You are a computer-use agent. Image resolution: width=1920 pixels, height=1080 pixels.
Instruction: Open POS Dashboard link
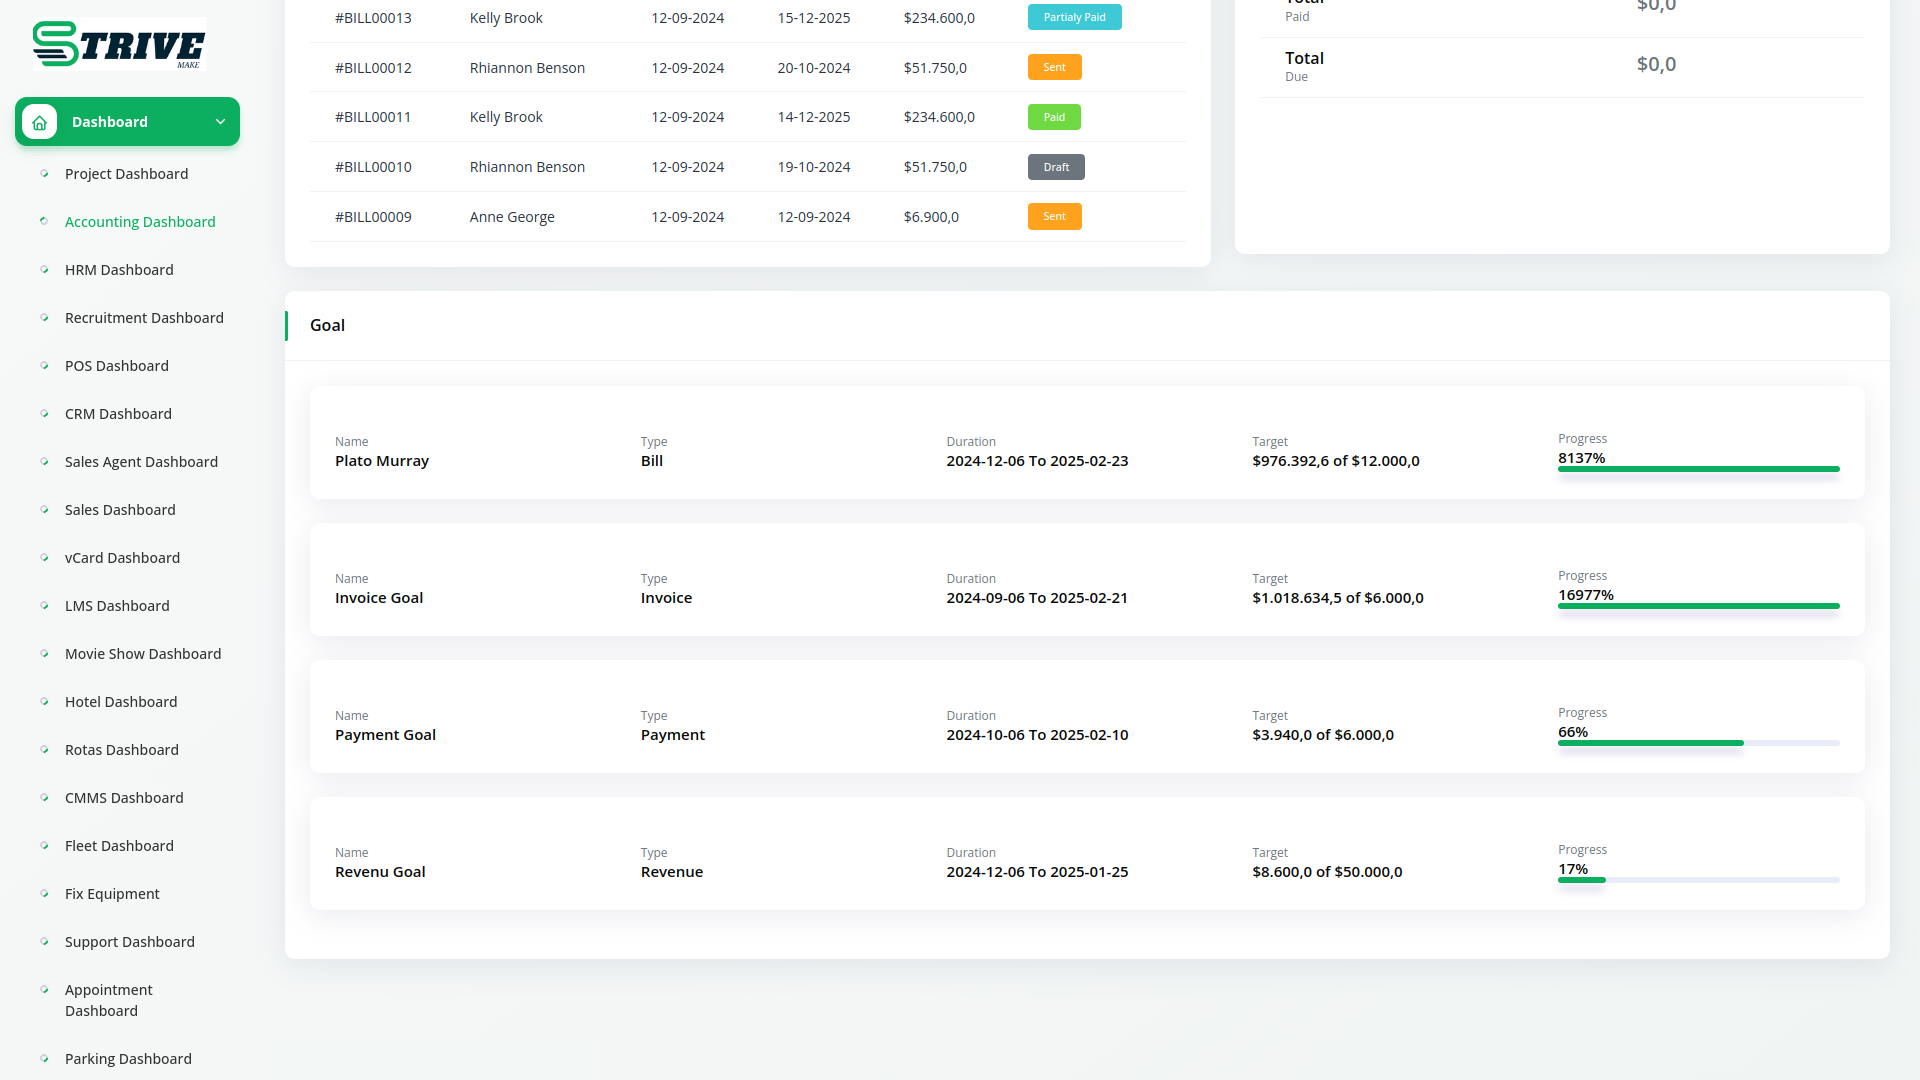click(x=116, y=366)
